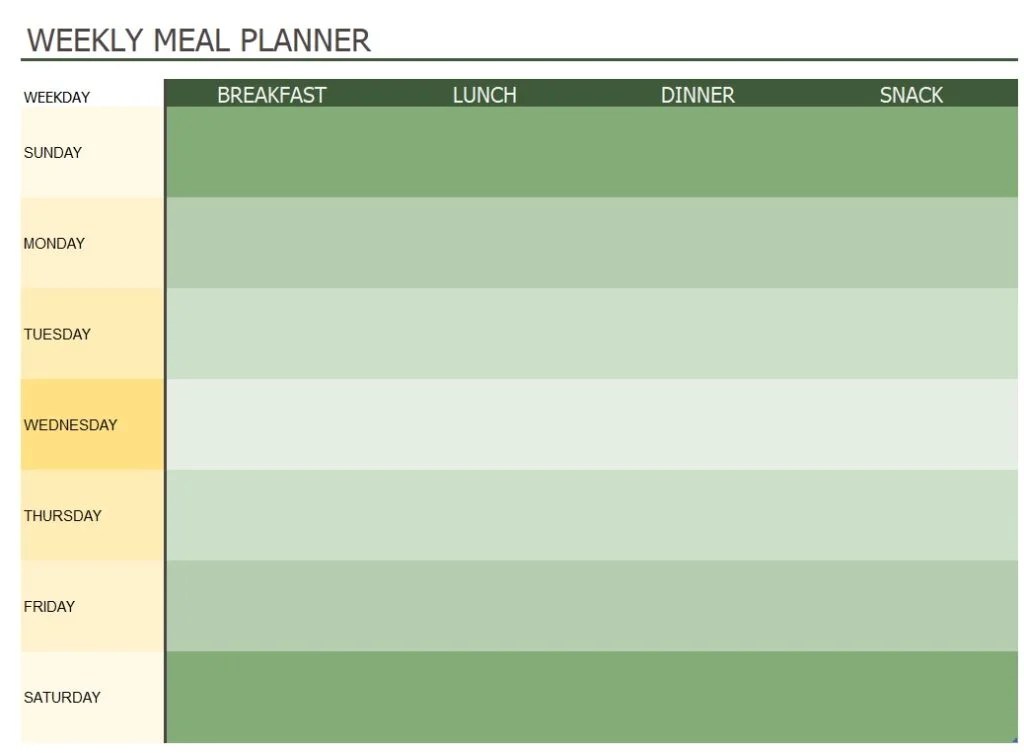
Task: Select the SATURDAY row label
Action: coord(62,697)
